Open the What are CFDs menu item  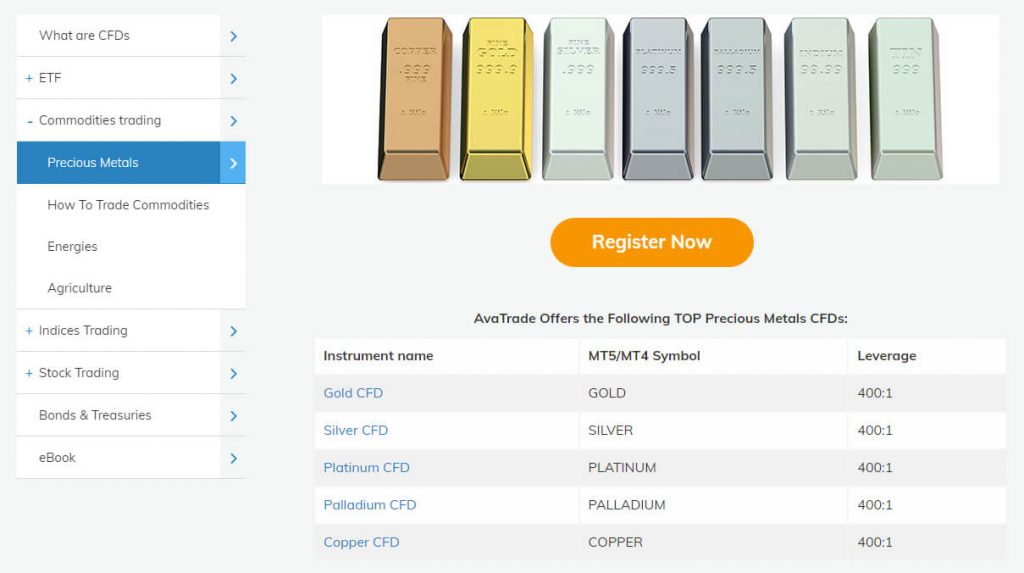tap(84, 35)
